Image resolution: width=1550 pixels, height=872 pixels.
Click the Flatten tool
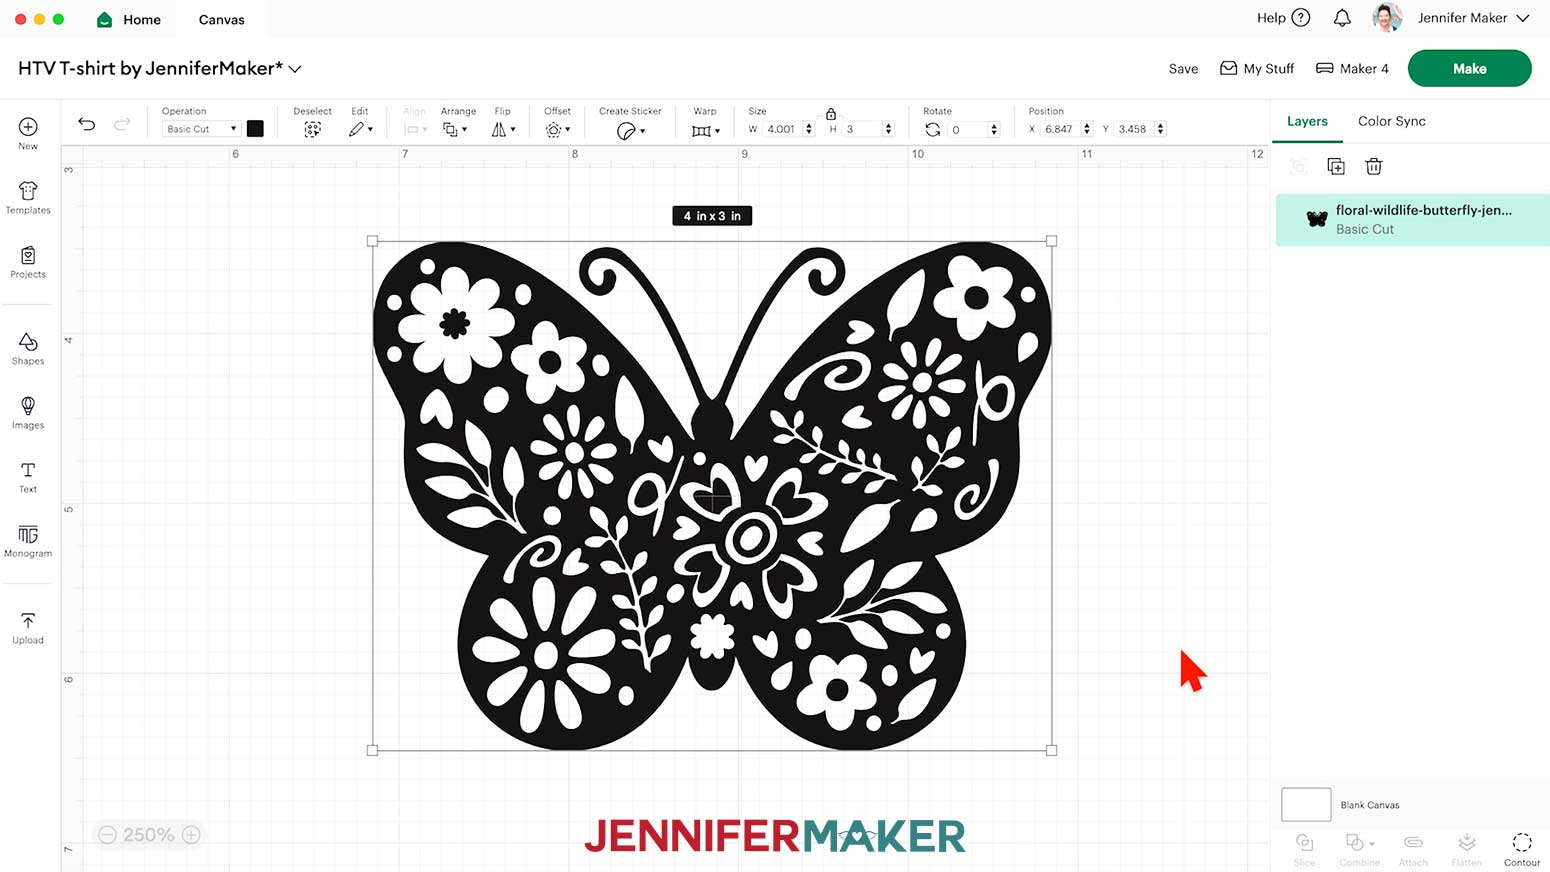coord(1467,849)
